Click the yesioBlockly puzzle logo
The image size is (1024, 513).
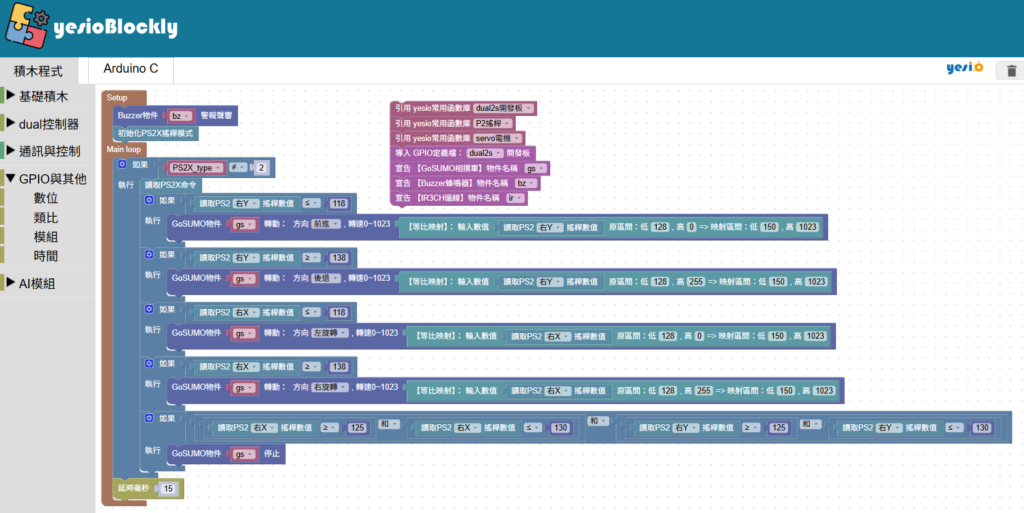point(27,25)
